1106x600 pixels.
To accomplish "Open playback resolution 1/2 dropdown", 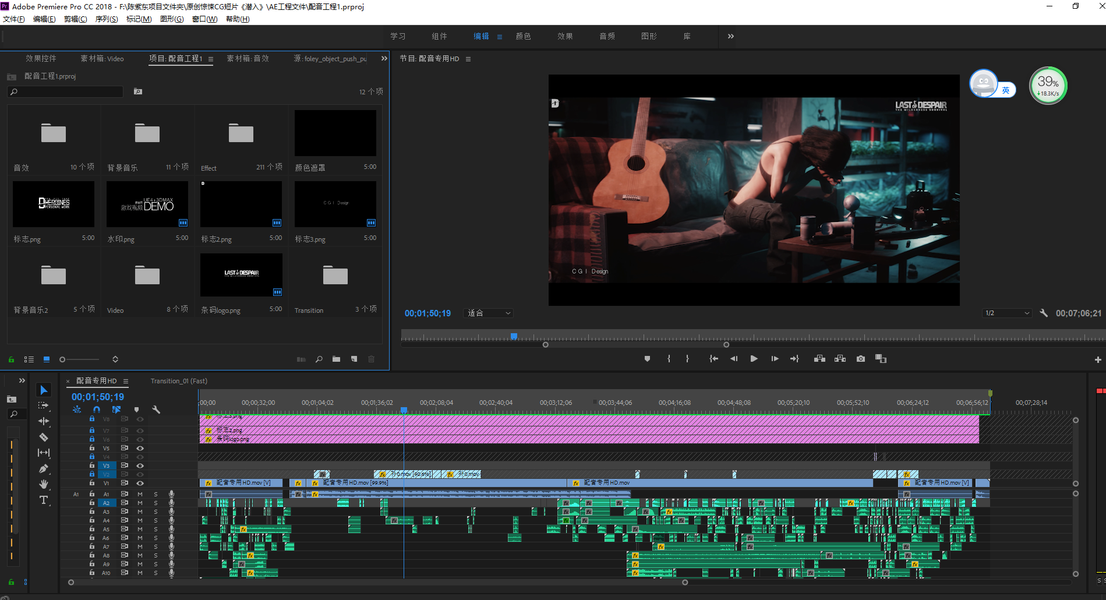I will 1007,313.
